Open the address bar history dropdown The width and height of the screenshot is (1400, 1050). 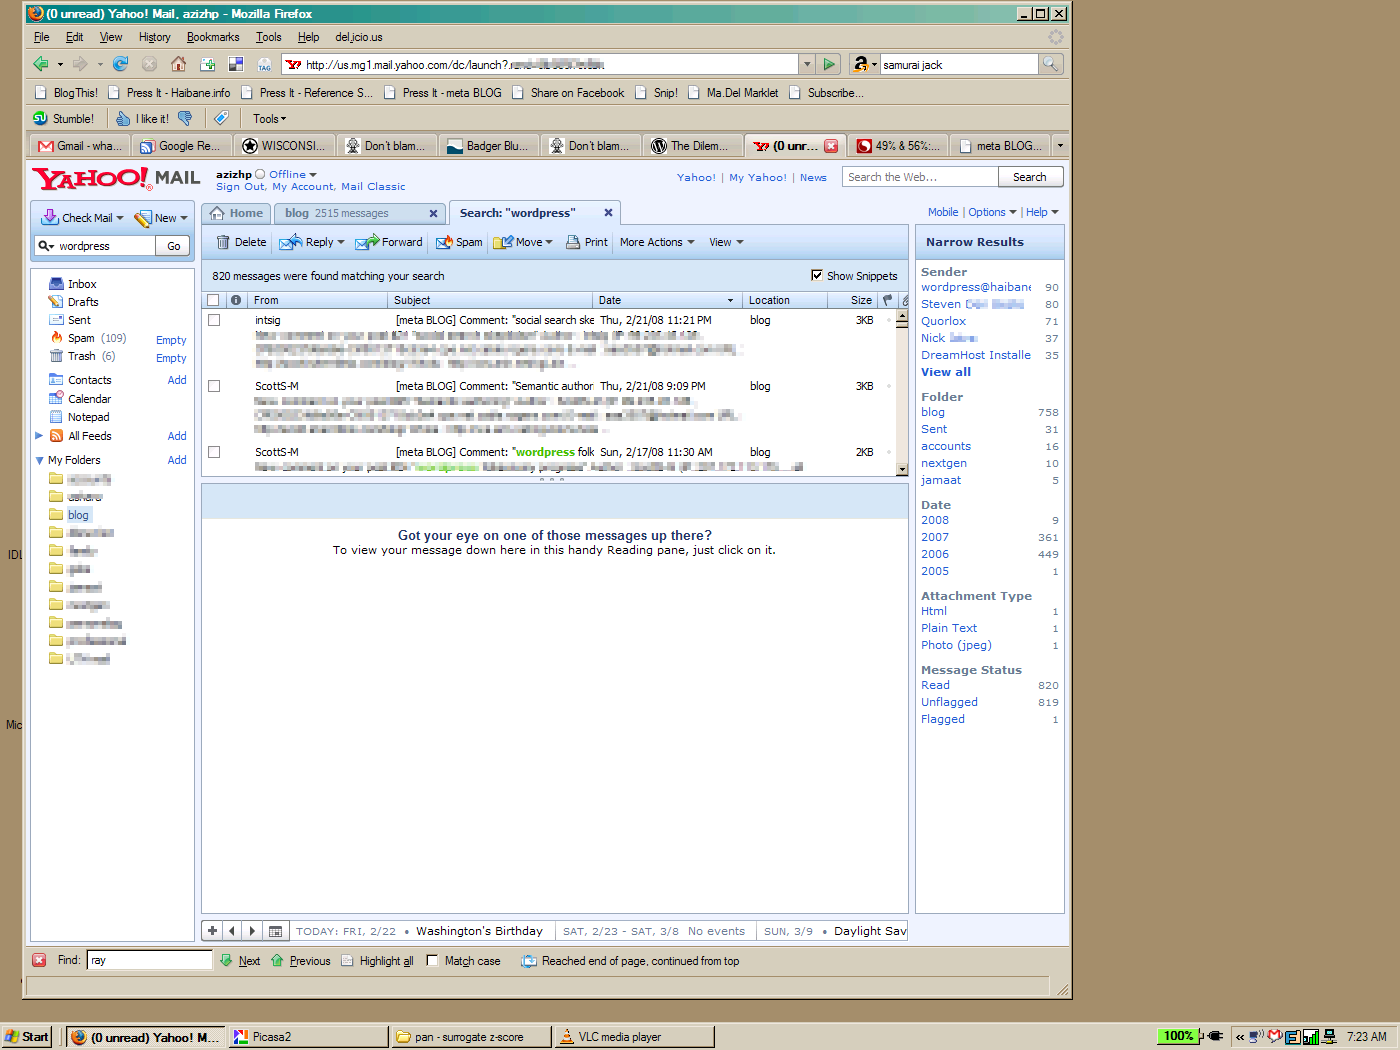coord(806,64)
